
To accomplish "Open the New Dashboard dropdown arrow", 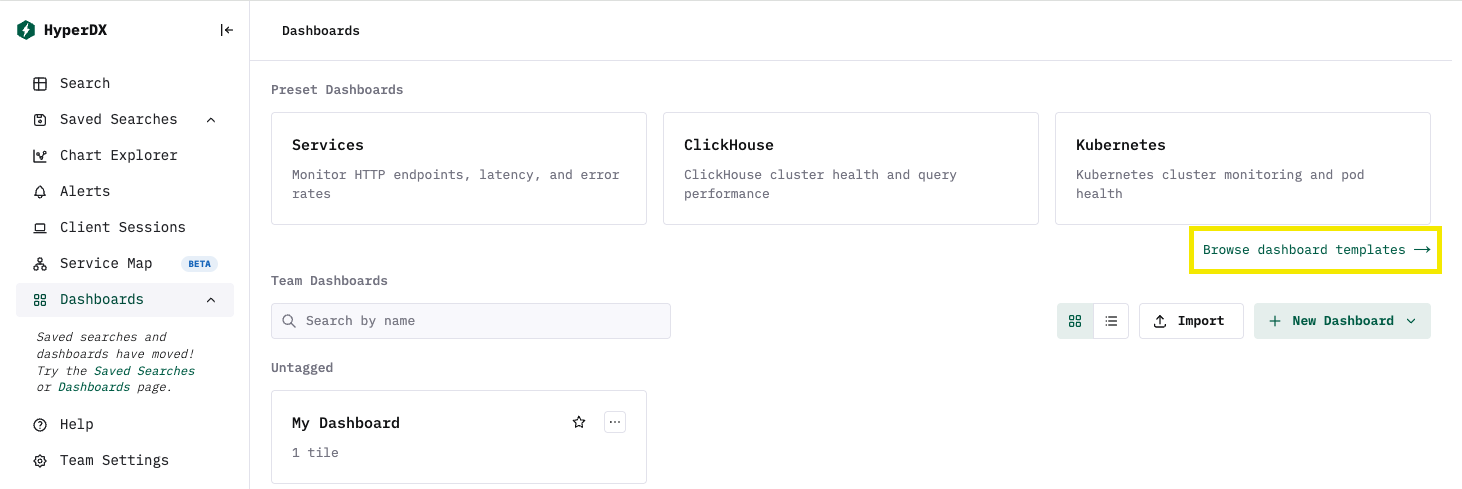I will (x=1411, y=321).
